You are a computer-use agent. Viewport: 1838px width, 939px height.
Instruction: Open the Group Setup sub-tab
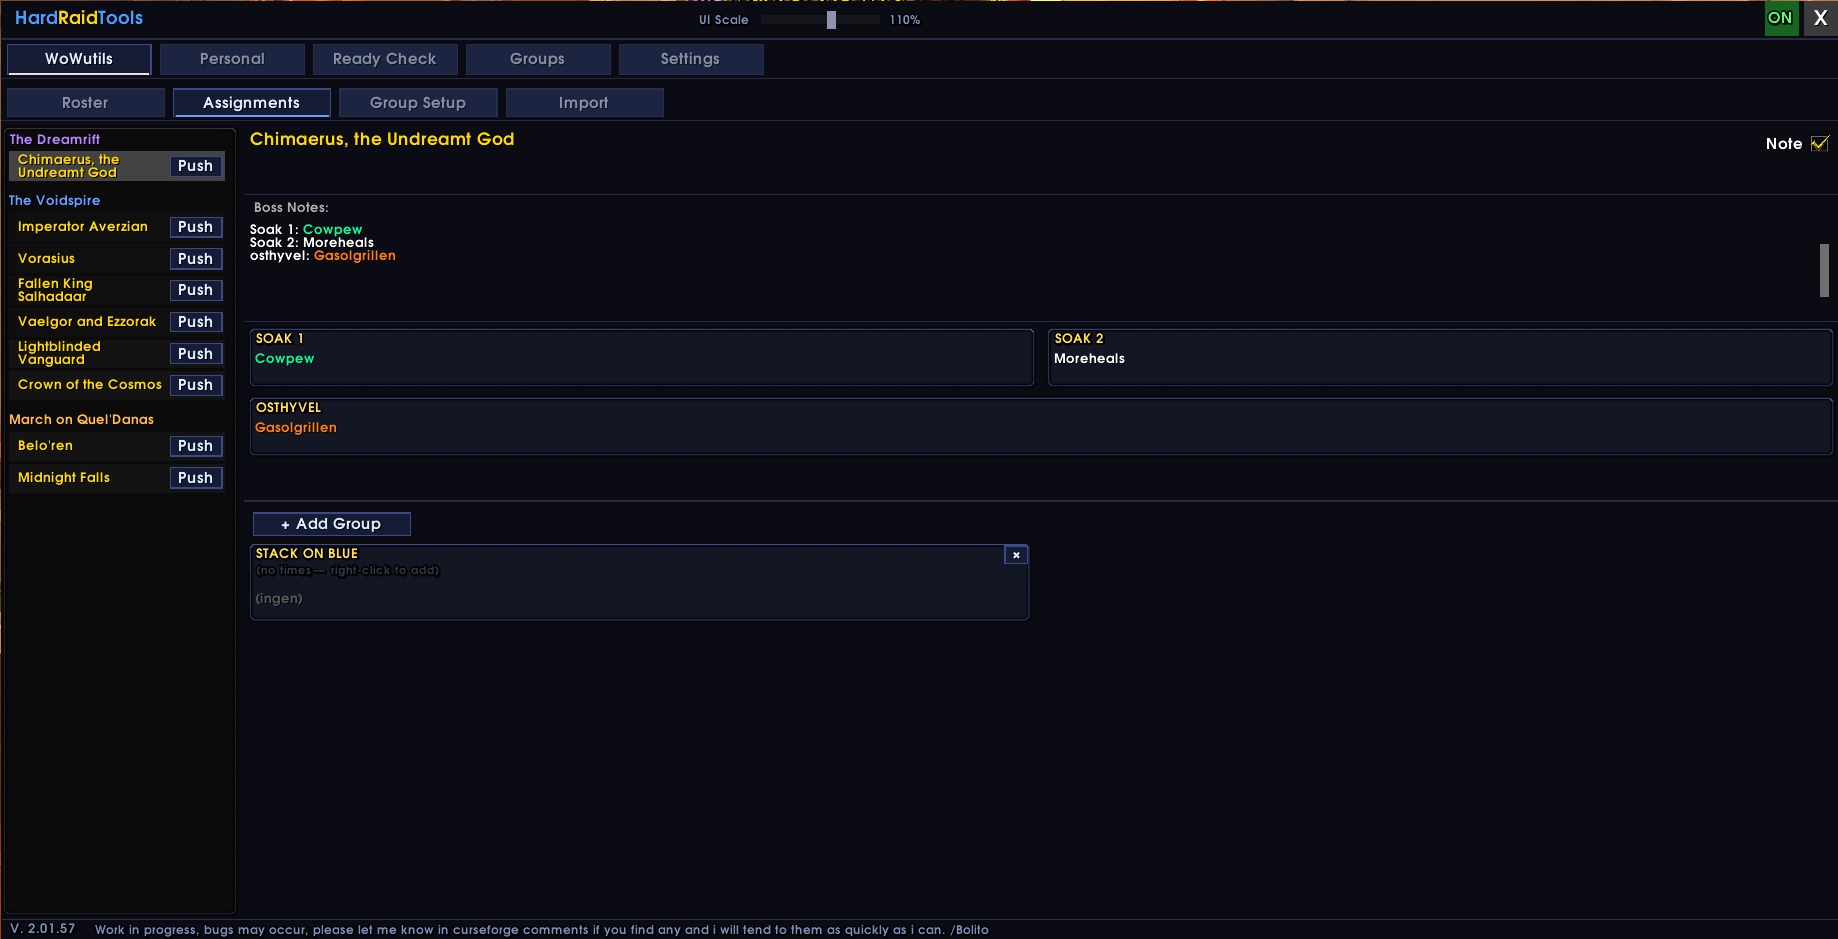click(418, 103)
